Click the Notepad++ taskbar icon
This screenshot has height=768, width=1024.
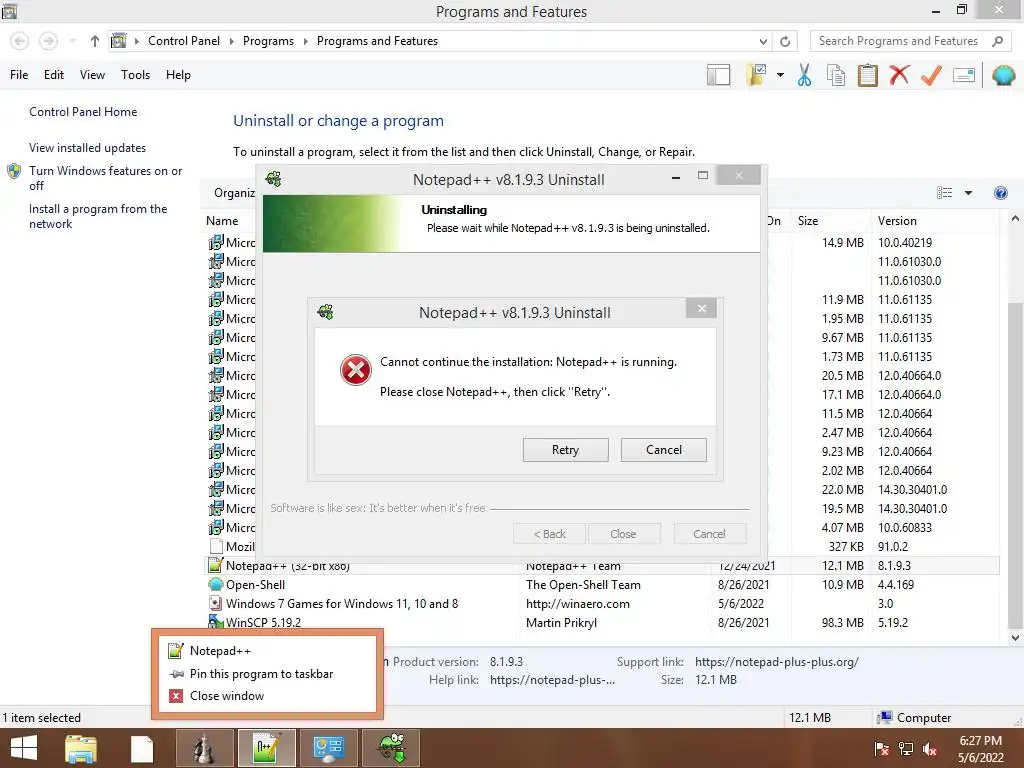(x=266, y=748)
